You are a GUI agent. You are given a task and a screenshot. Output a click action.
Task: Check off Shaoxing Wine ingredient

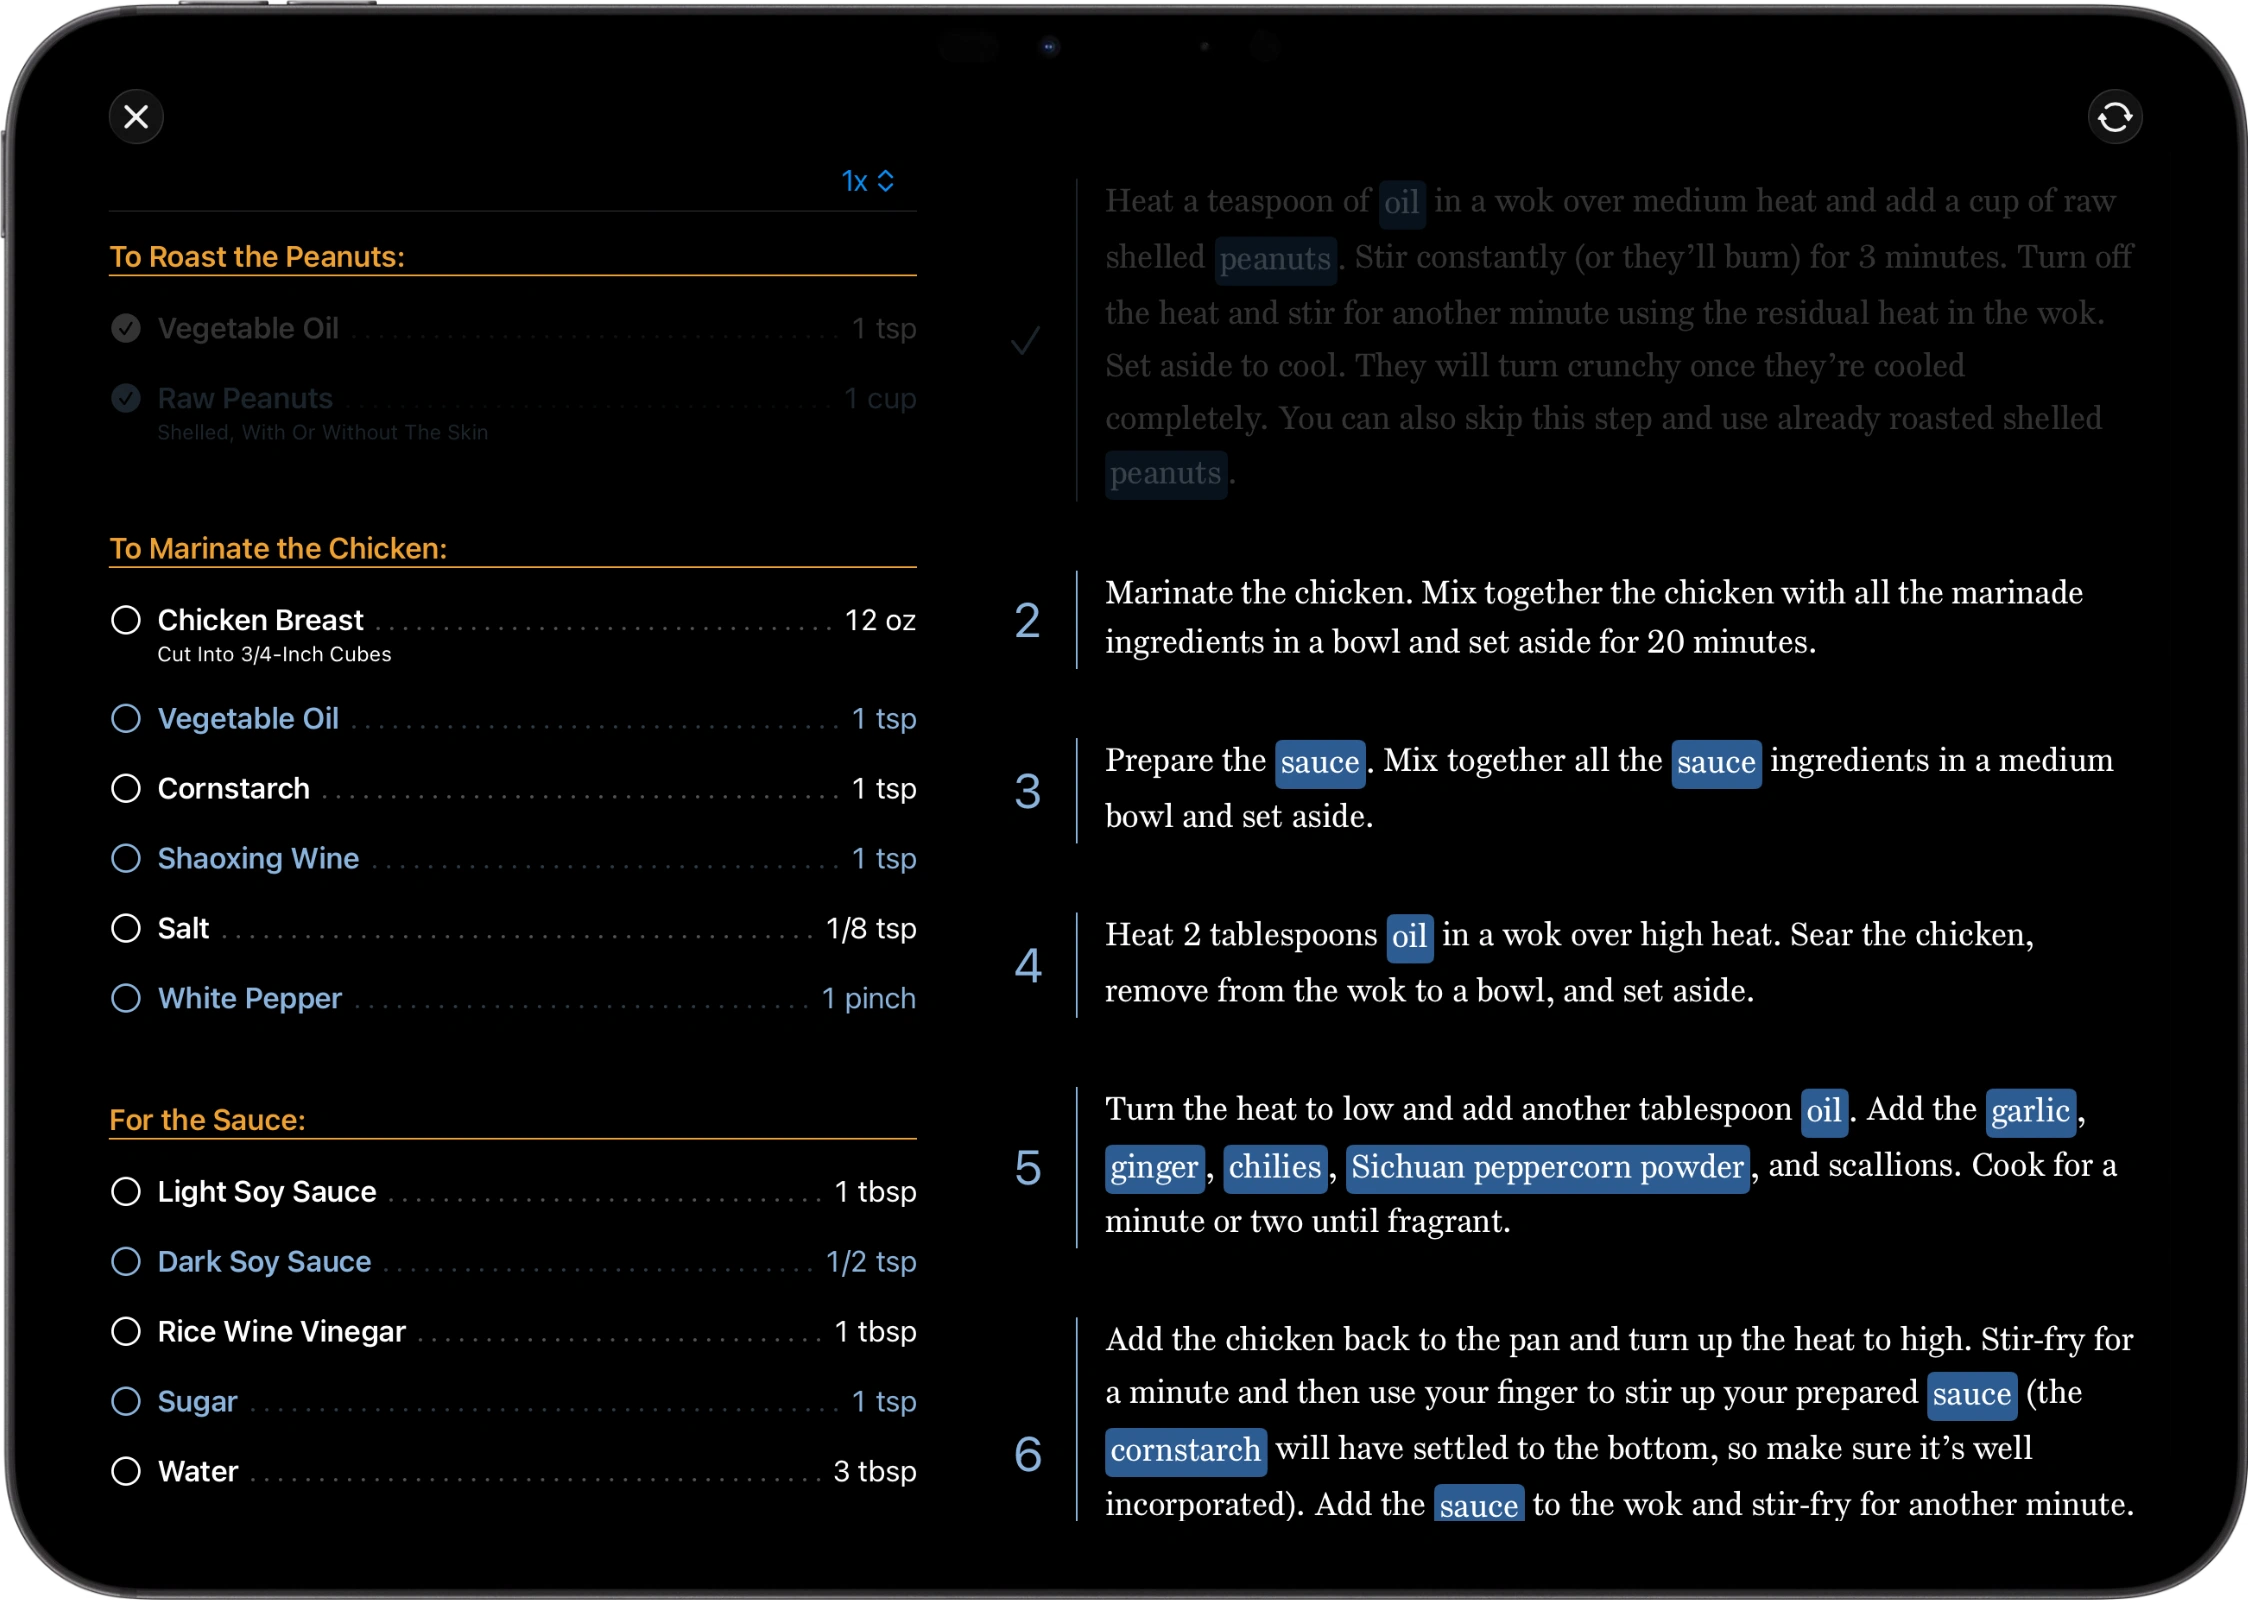[x=126, y=858]
